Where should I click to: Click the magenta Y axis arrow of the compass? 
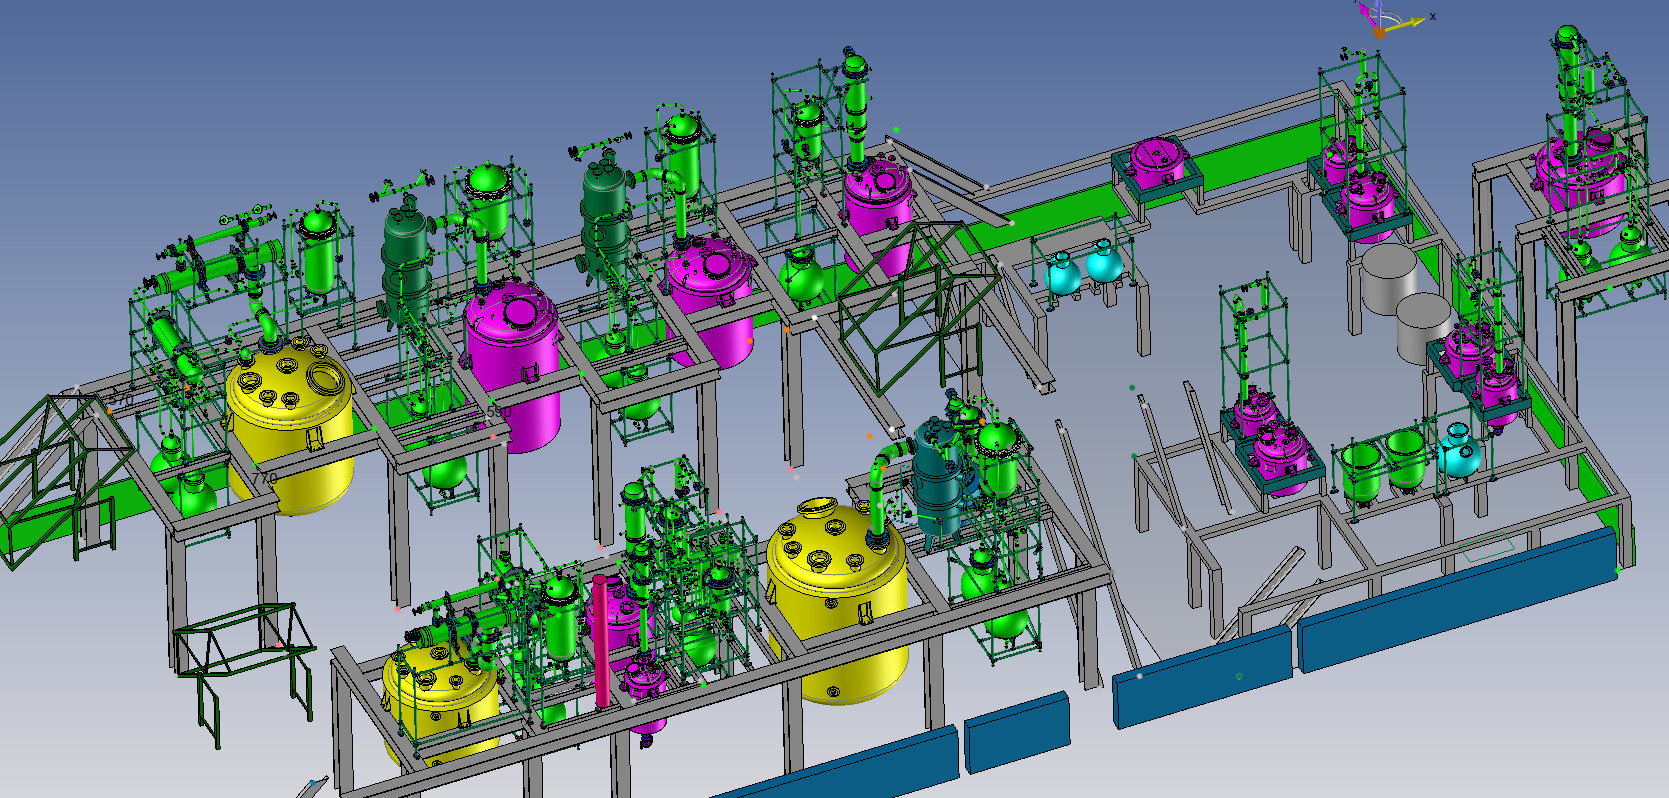click(1366, 15)
